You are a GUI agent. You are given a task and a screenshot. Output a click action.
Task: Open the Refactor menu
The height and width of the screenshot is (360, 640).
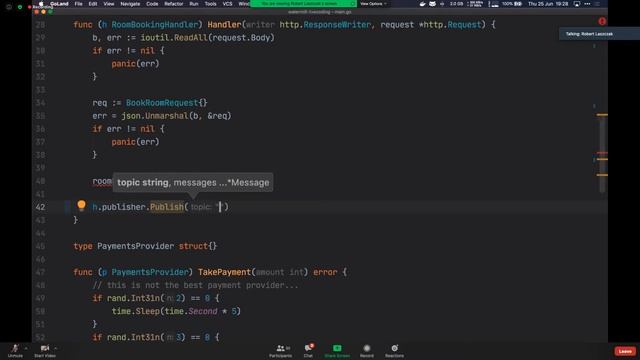pyautogui.click(x=174, y=4)
